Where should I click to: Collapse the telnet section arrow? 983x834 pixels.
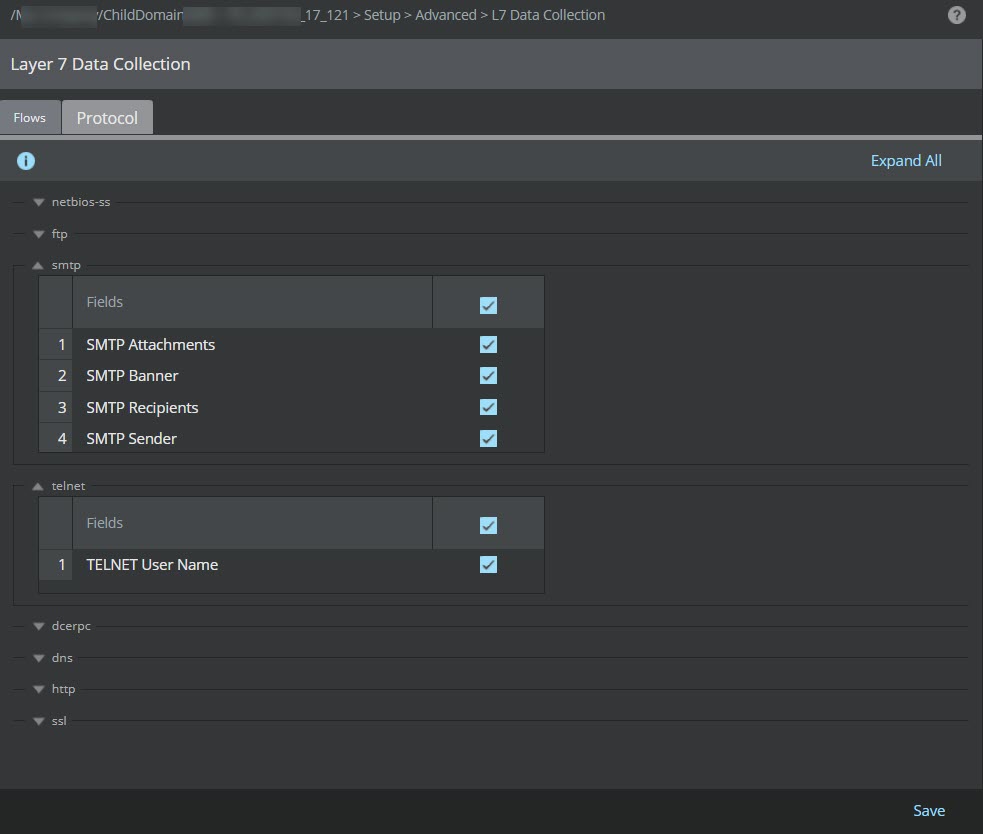coord(38,486)
